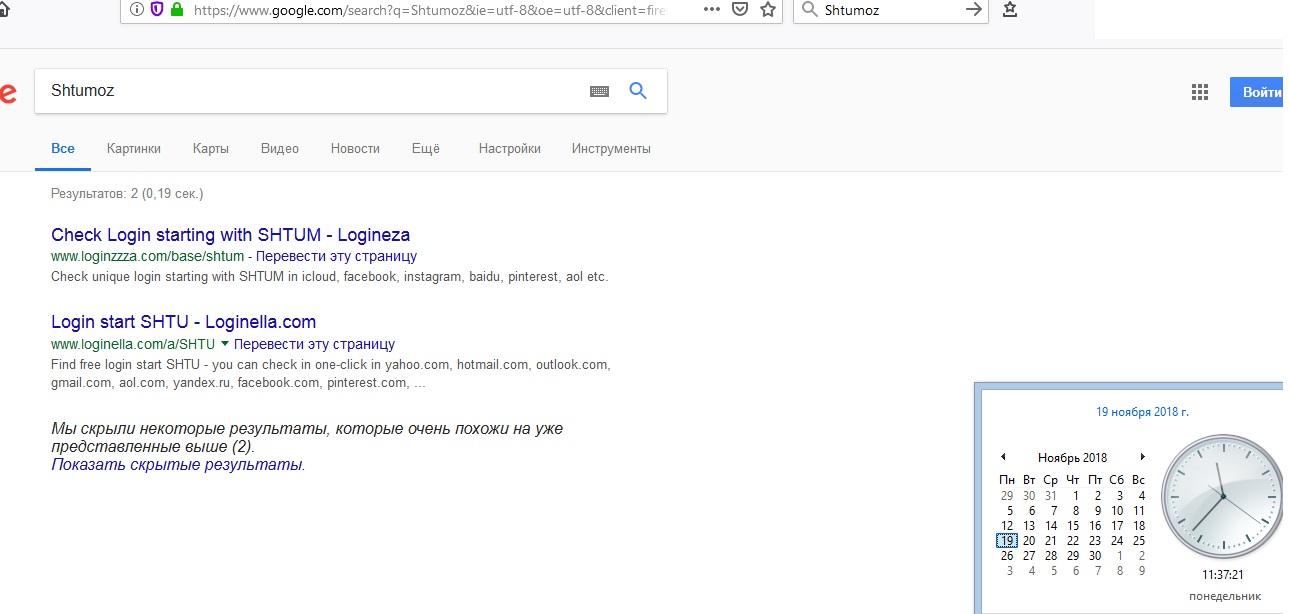Click the 'Ноябрь 2018' month title

click(x=1072, y=457)
